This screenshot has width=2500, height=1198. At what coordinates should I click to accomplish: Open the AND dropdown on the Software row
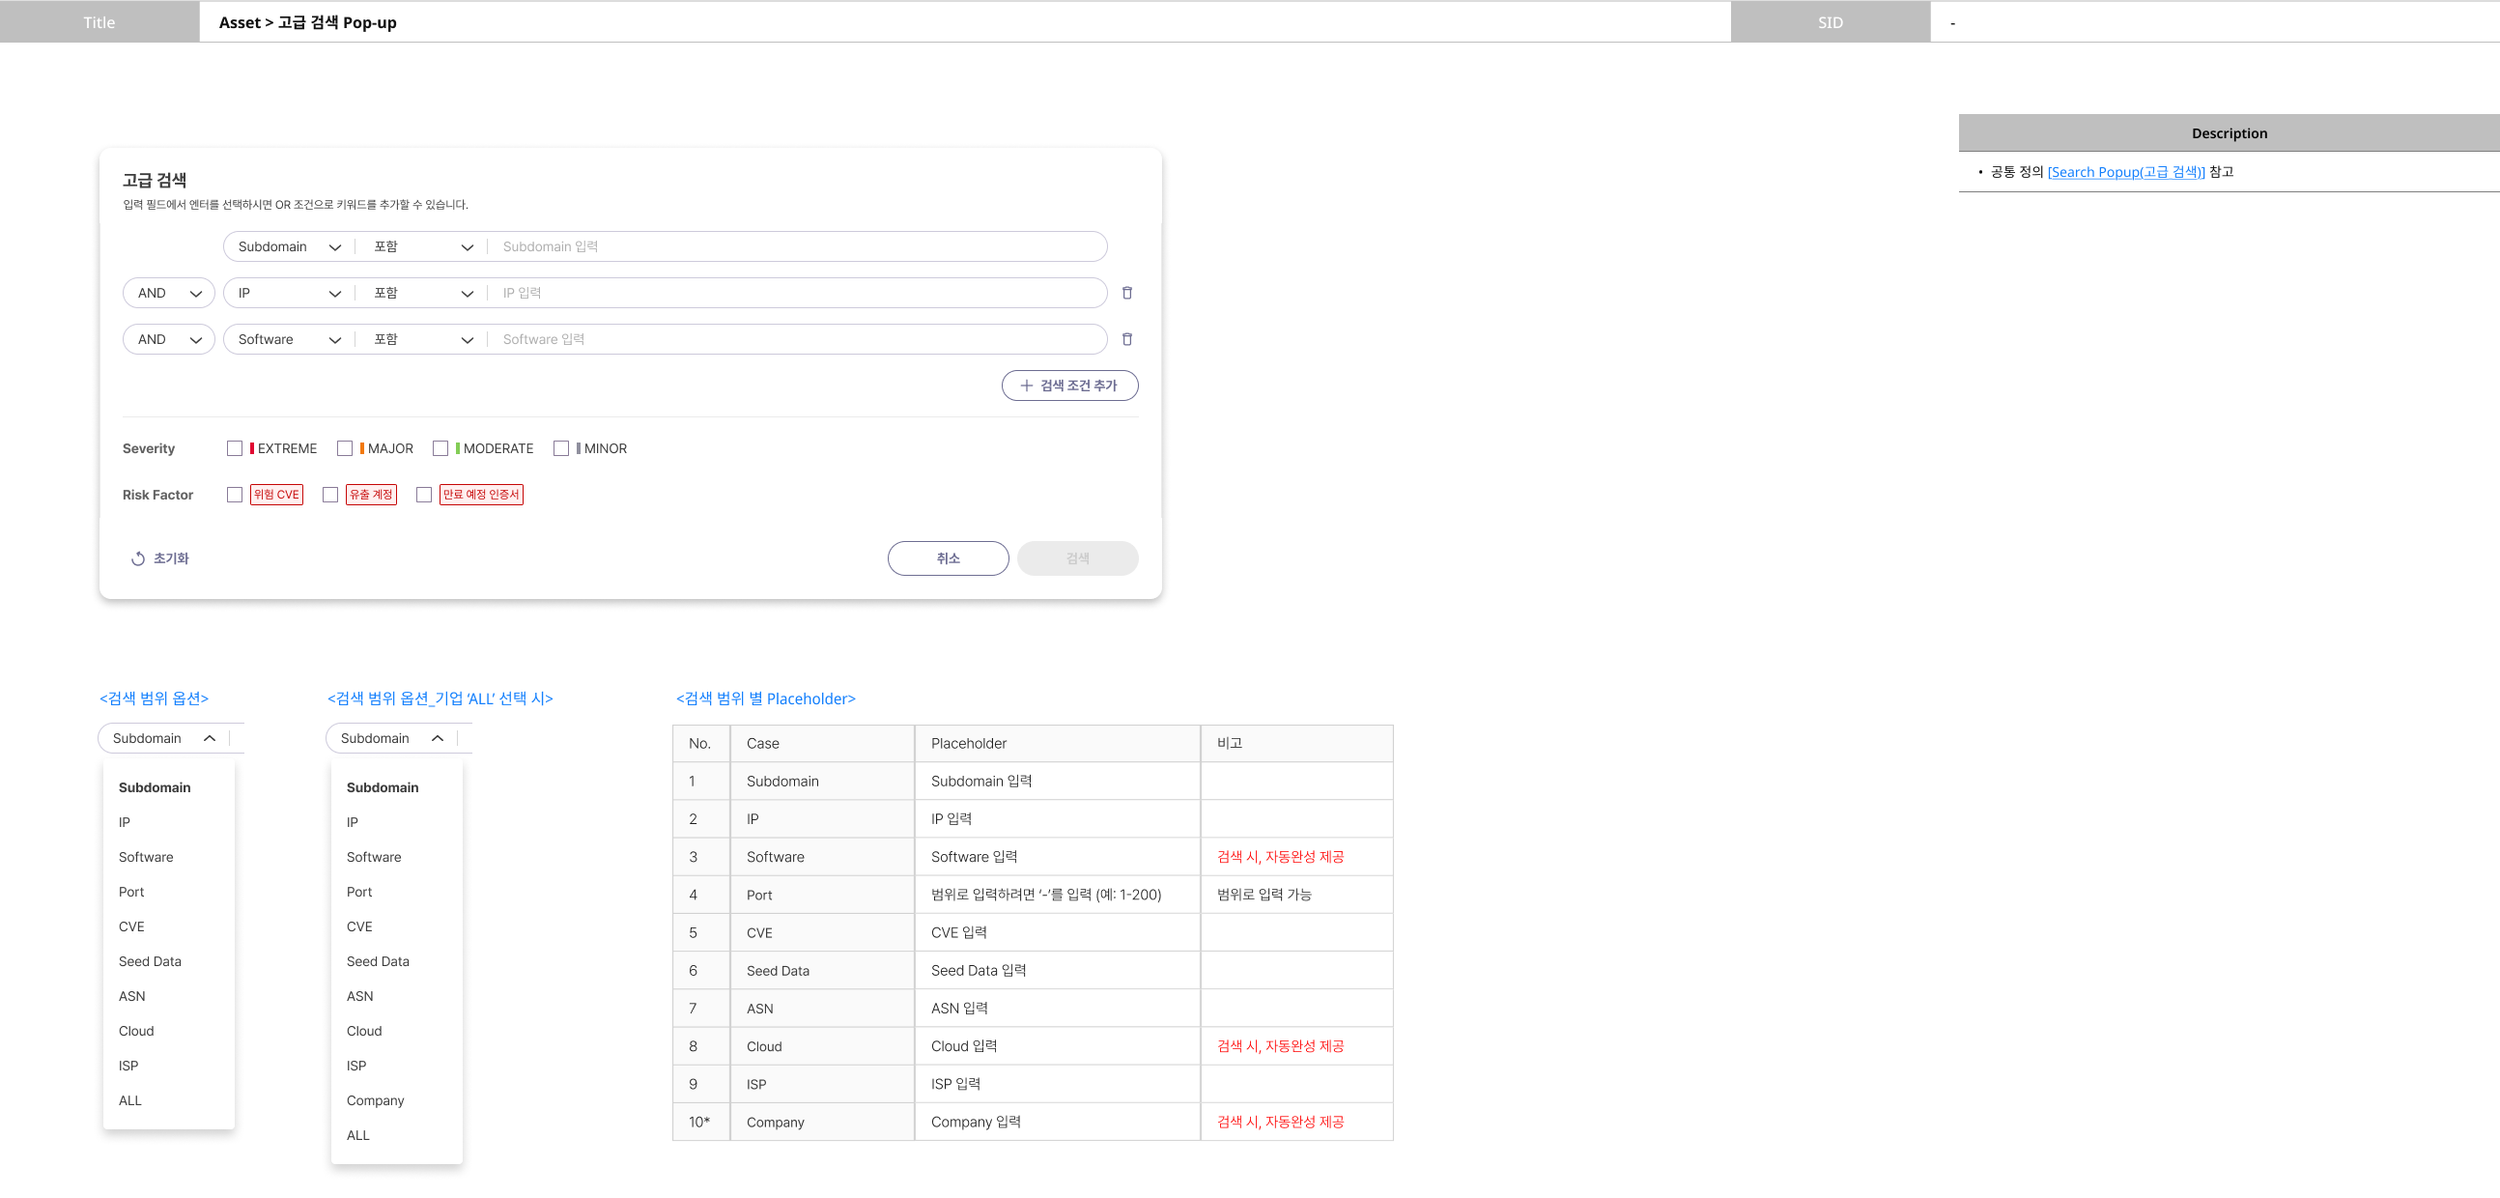coord(168,339)
